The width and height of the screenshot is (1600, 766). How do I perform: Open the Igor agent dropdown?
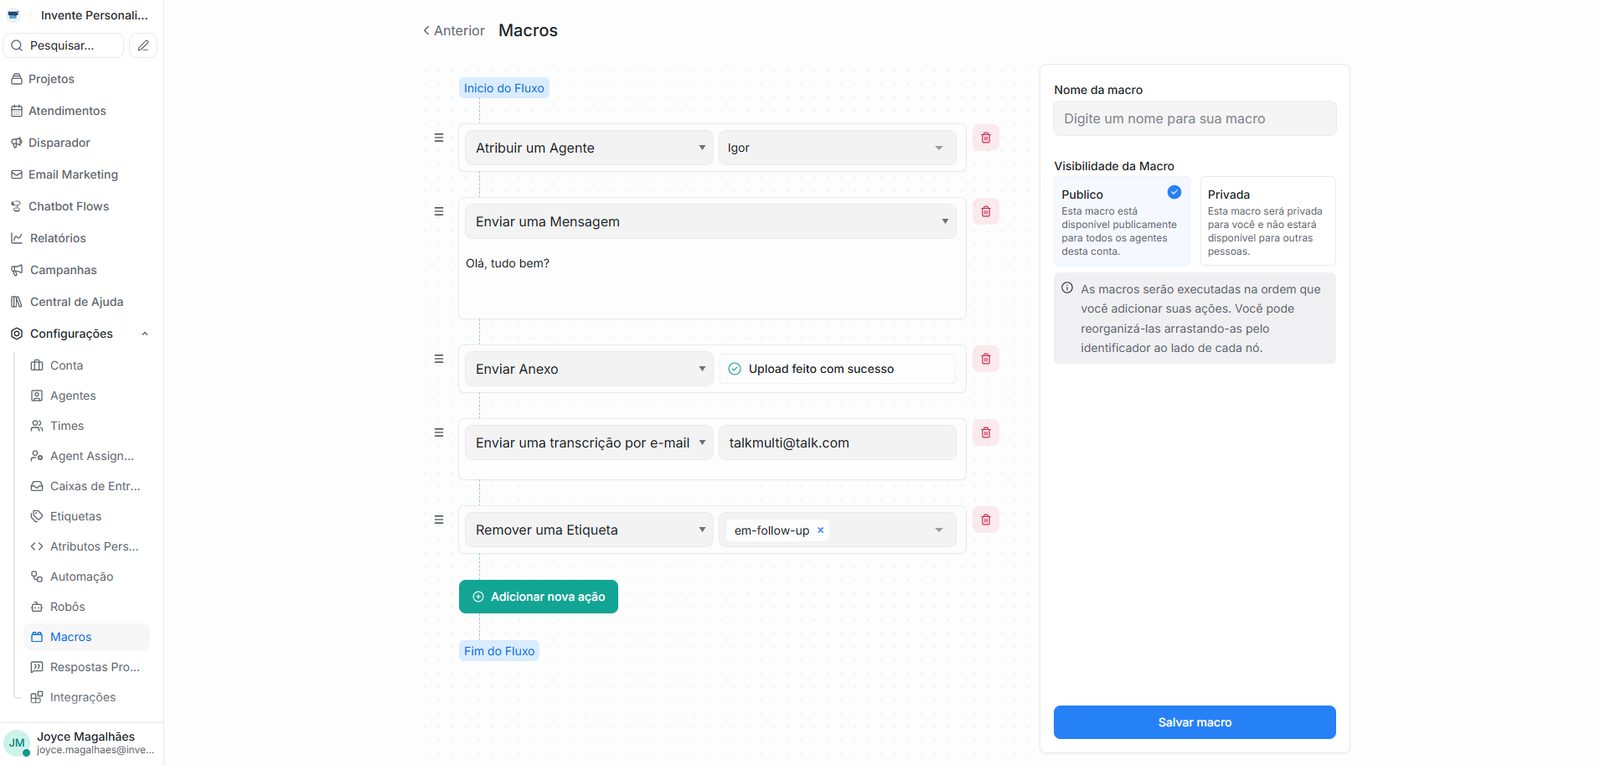point(837,148)
